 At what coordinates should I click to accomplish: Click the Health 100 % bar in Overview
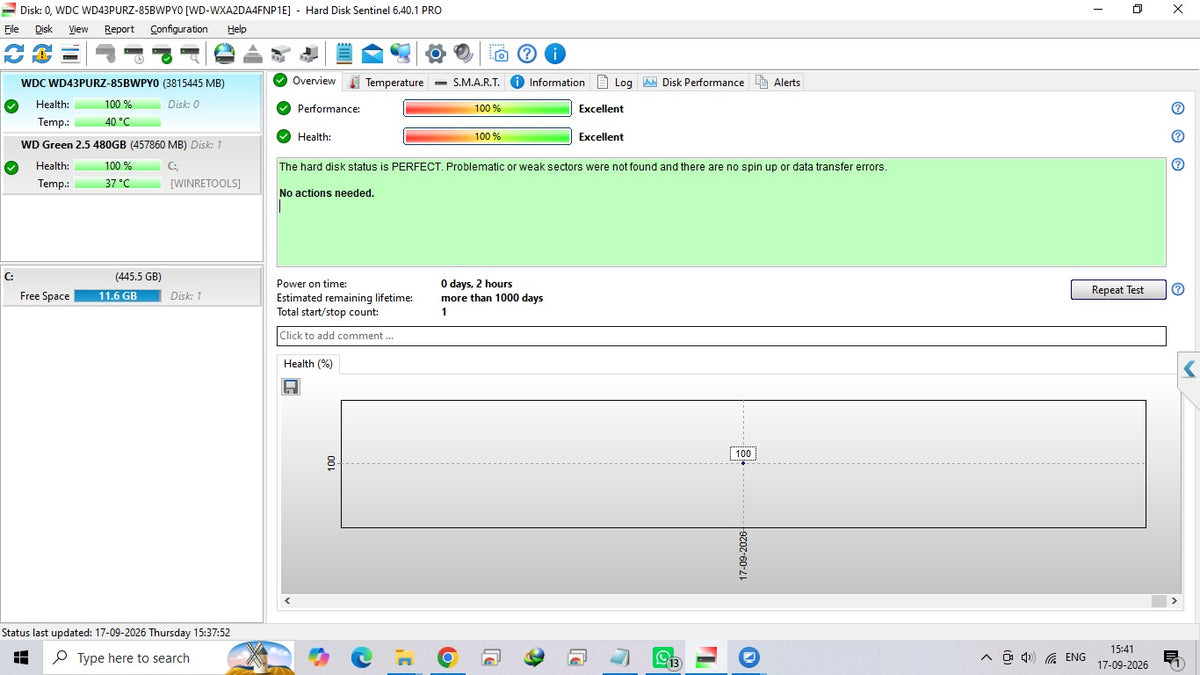[487, 136]
